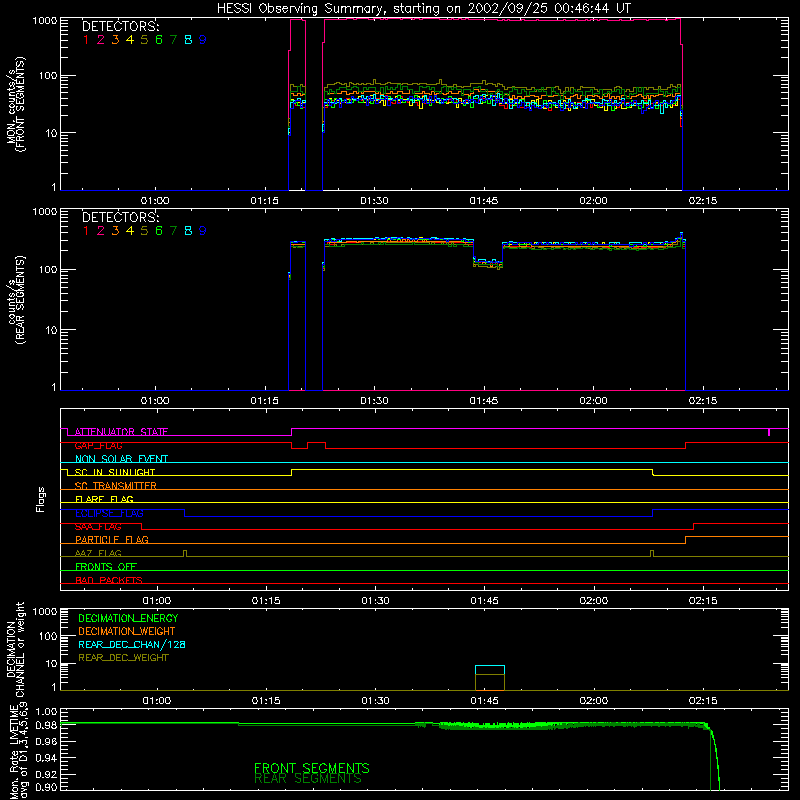Click the 02:15 tick label under the decimation plot
800x800 pixels.
(703, 701)
